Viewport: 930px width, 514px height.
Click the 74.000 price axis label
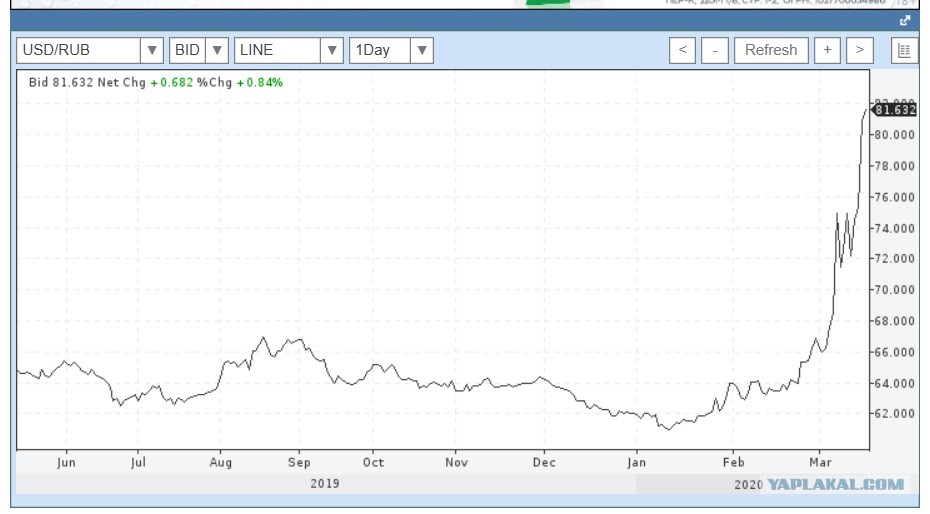[x=895, y=228]
